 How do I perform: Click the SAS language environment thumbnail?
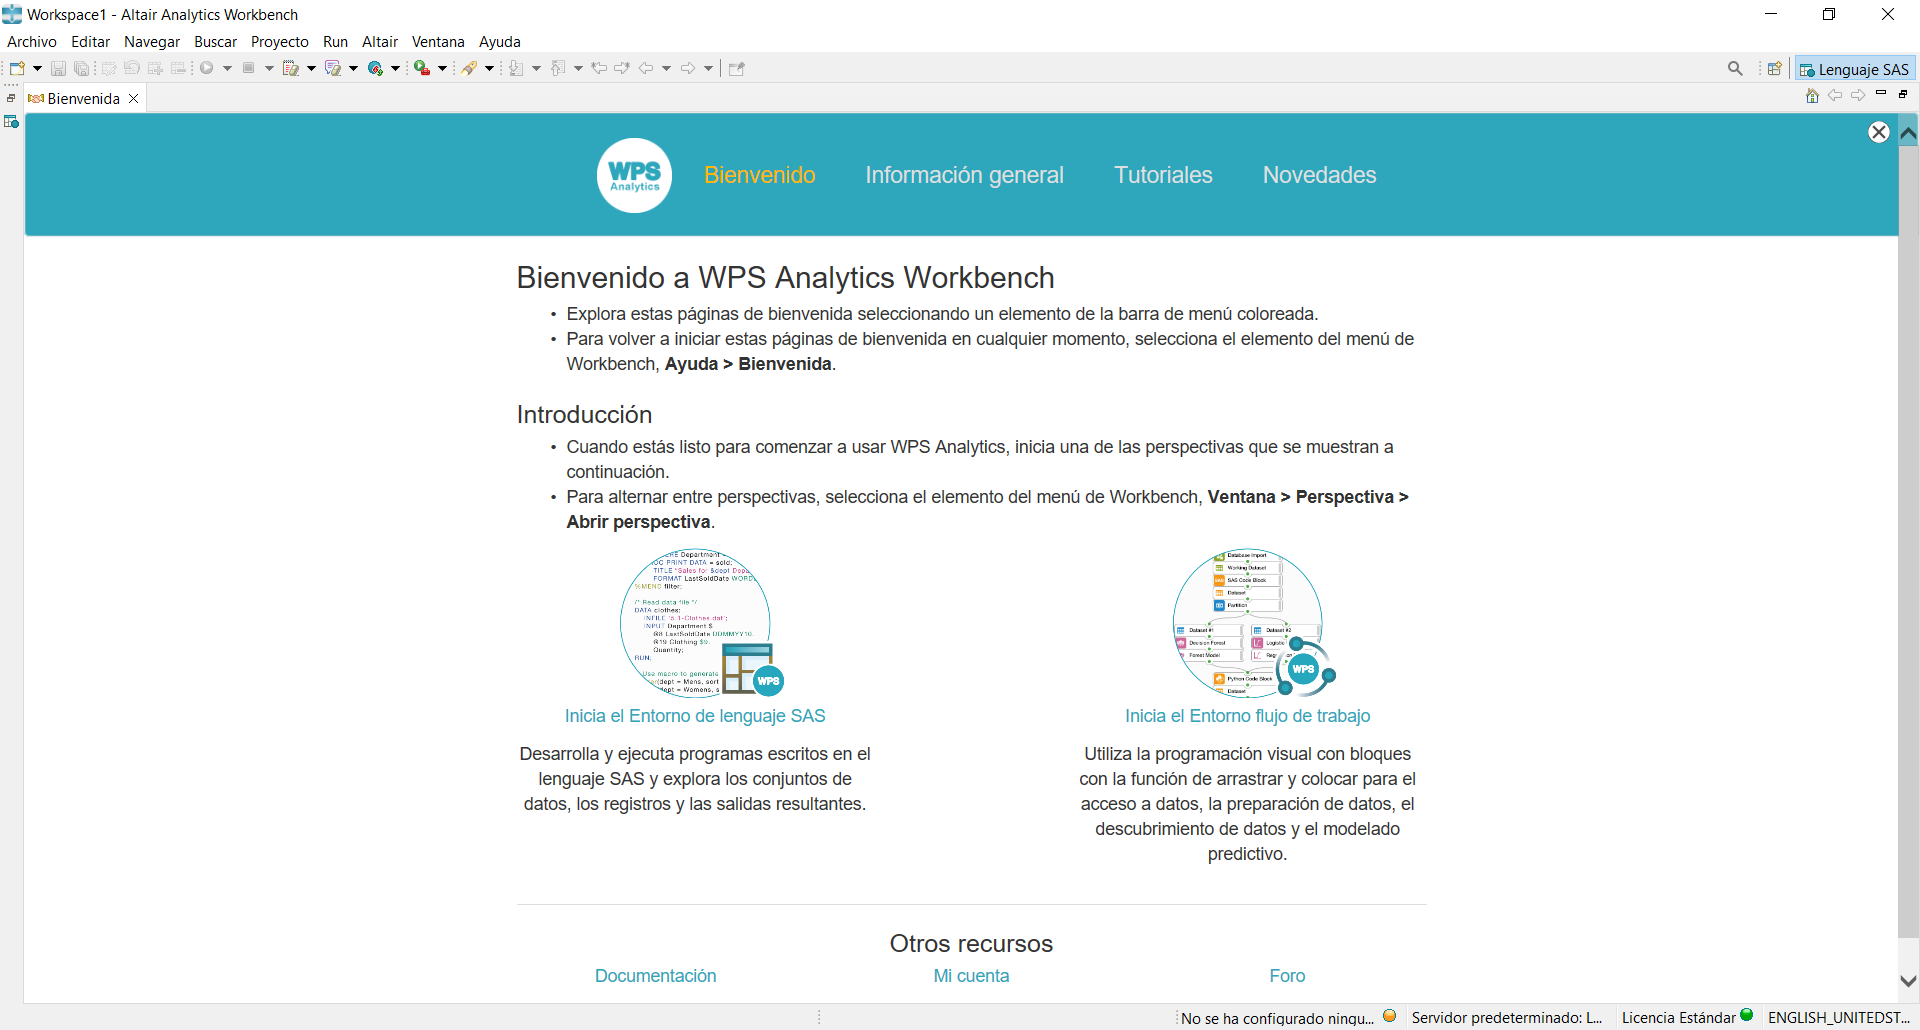click(700, 622)
